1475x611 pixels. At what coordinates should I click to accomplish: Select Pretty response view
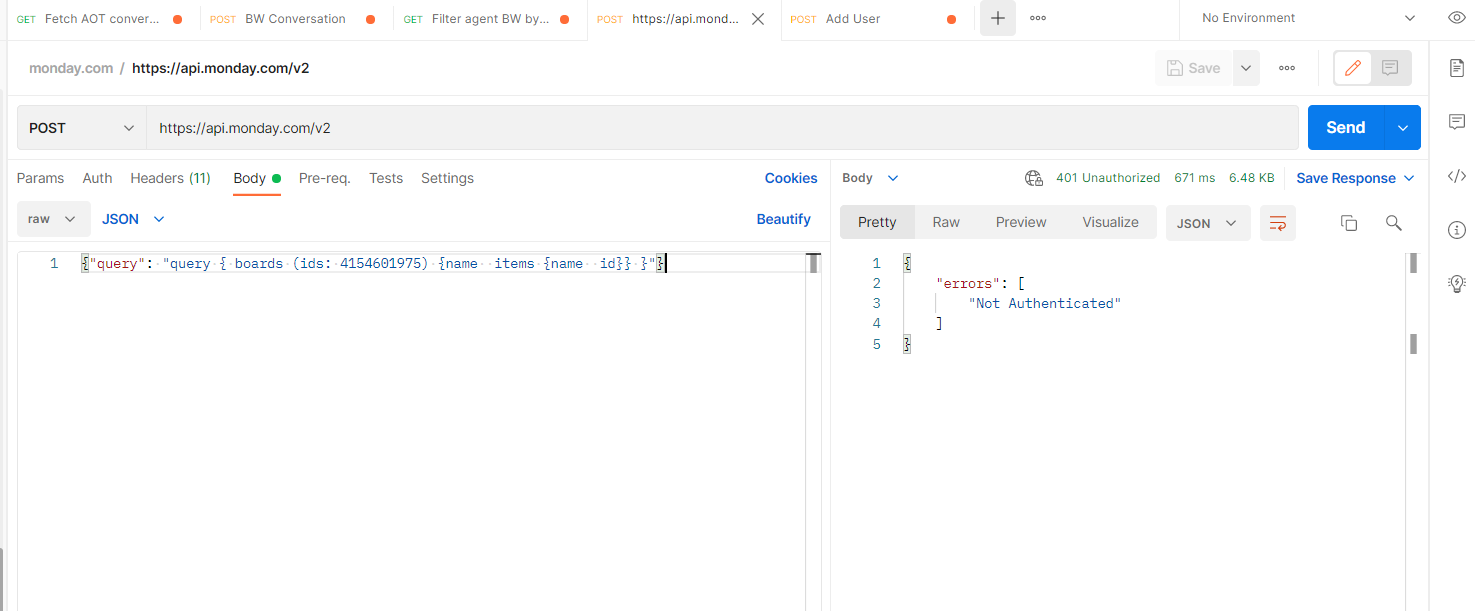[877, 222]
